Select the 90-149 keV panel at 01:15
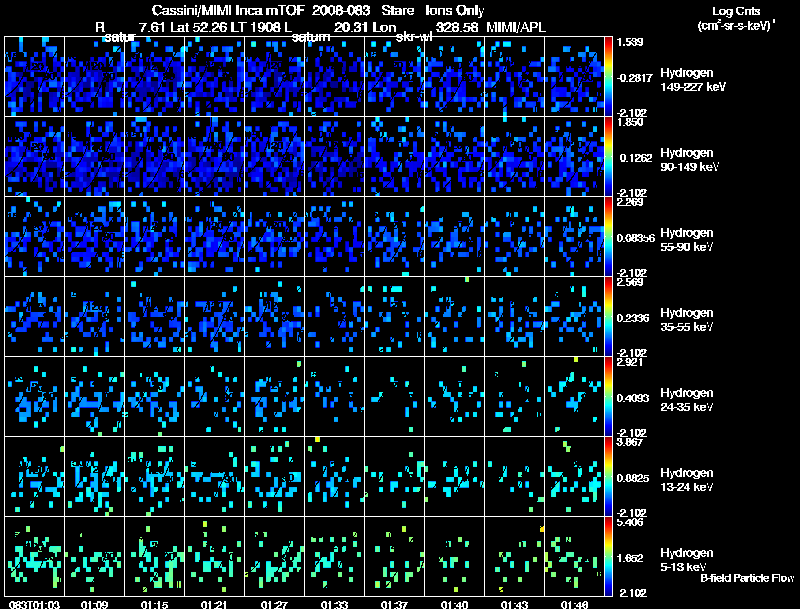800x609 pixels. click(x=155, y=157)
